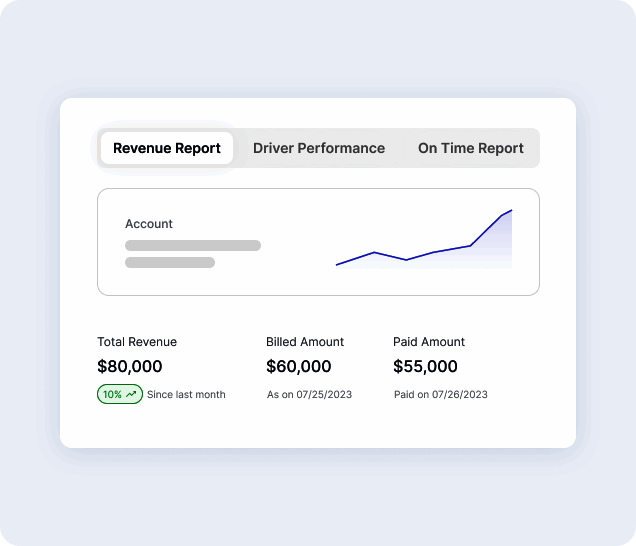Switch to the Revenue Report tab

[167, 148]
